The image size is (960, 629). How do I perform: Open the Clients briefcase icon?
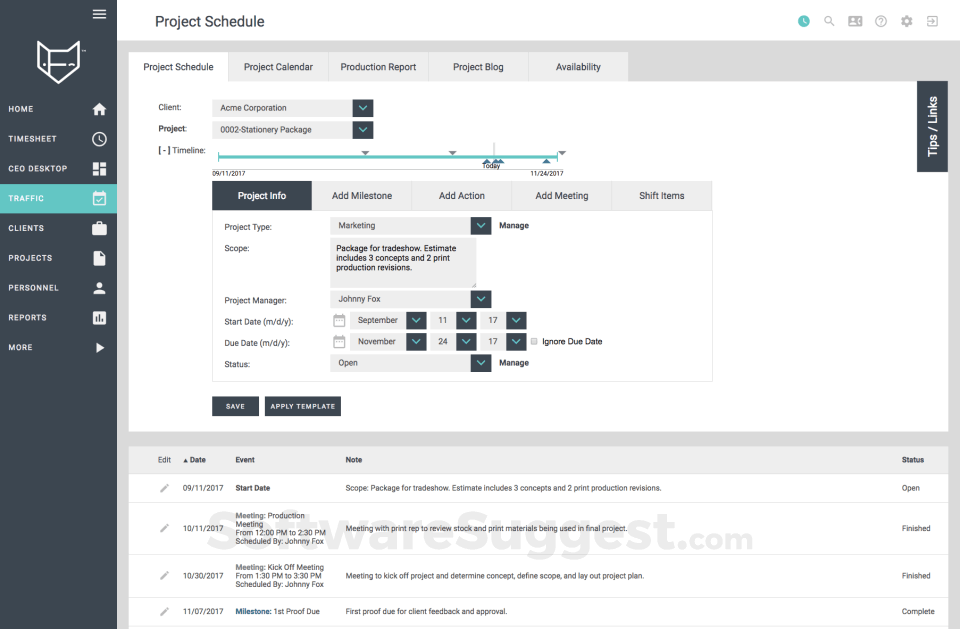[99, 227]
